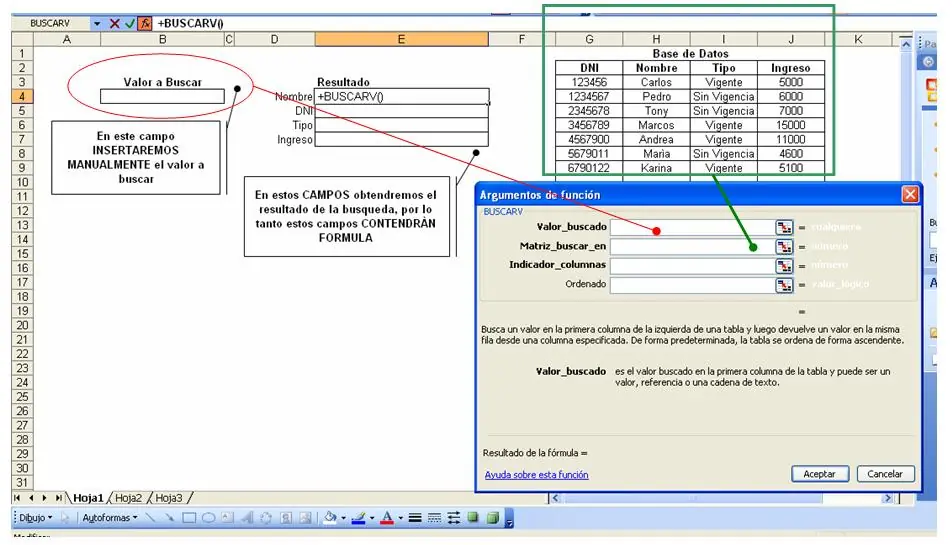Go to first sheet with tab scroll button
This screenshot has height=545, width=952.
pos(17,498)
